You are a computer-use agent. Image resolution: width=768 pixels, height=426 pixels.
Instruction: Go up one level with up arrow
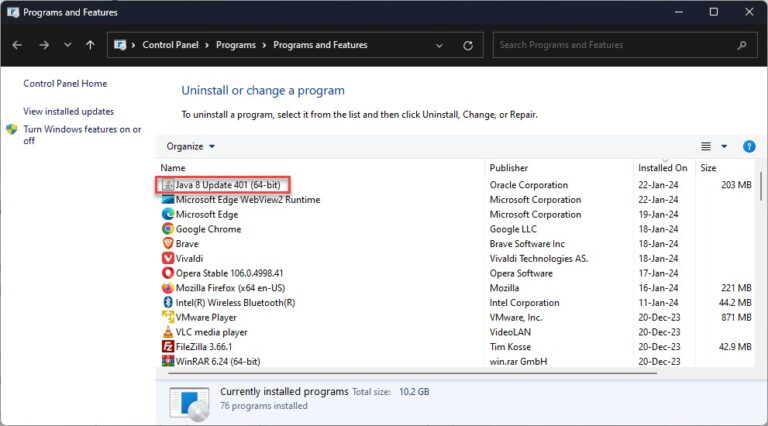91,45
